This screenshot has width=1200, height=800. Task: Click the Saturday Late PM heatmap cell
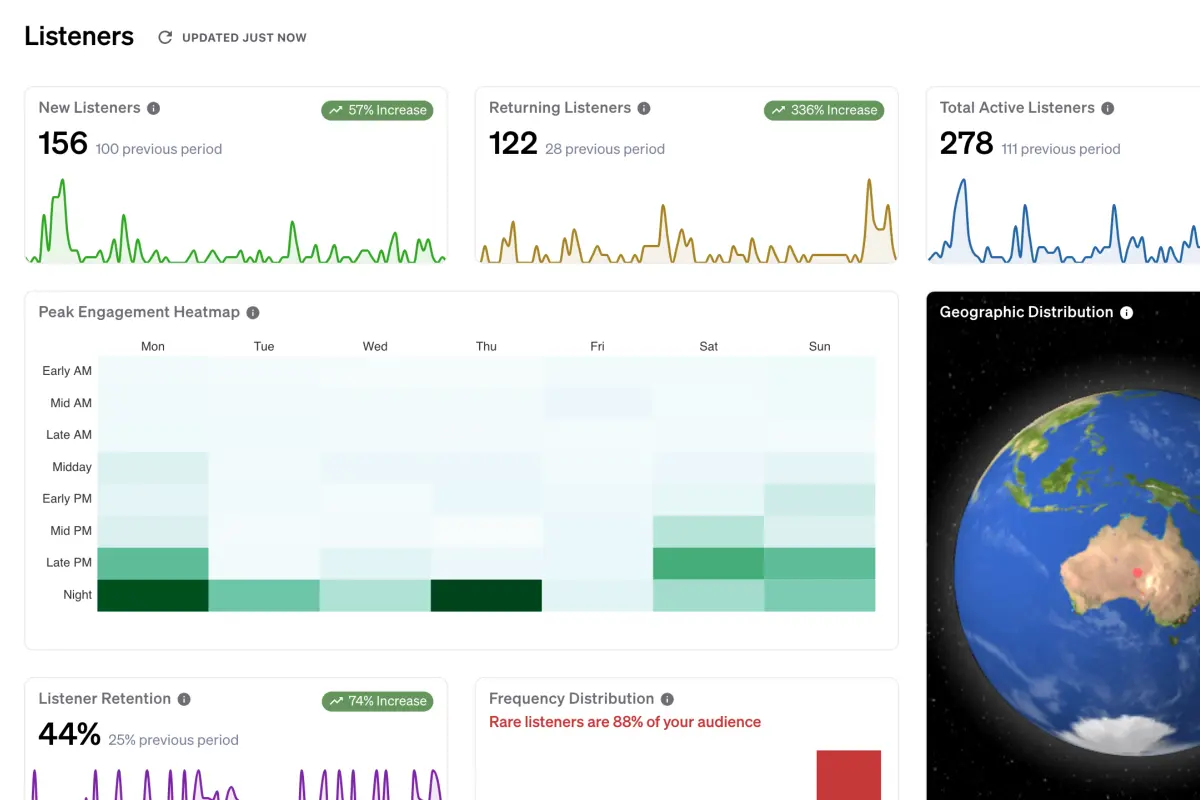click(x=708, y=563)
